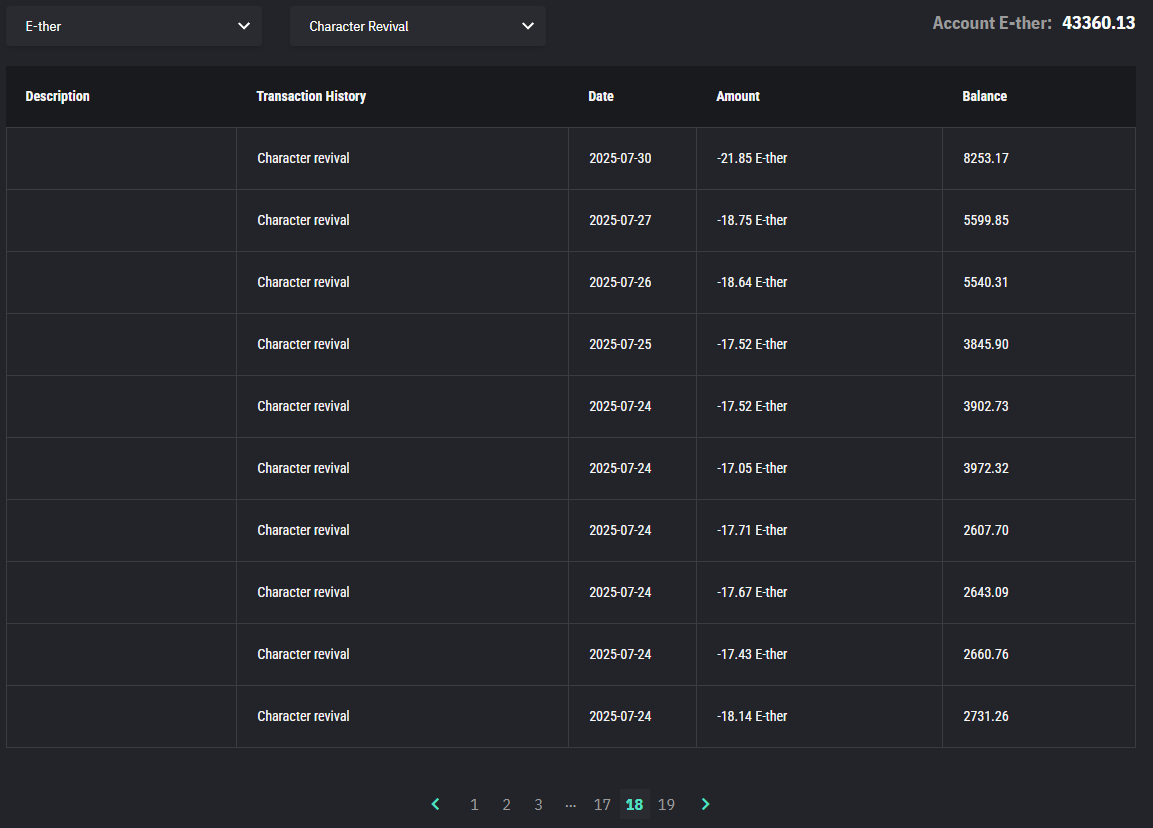Open pagination page 2

coord(506,804)
